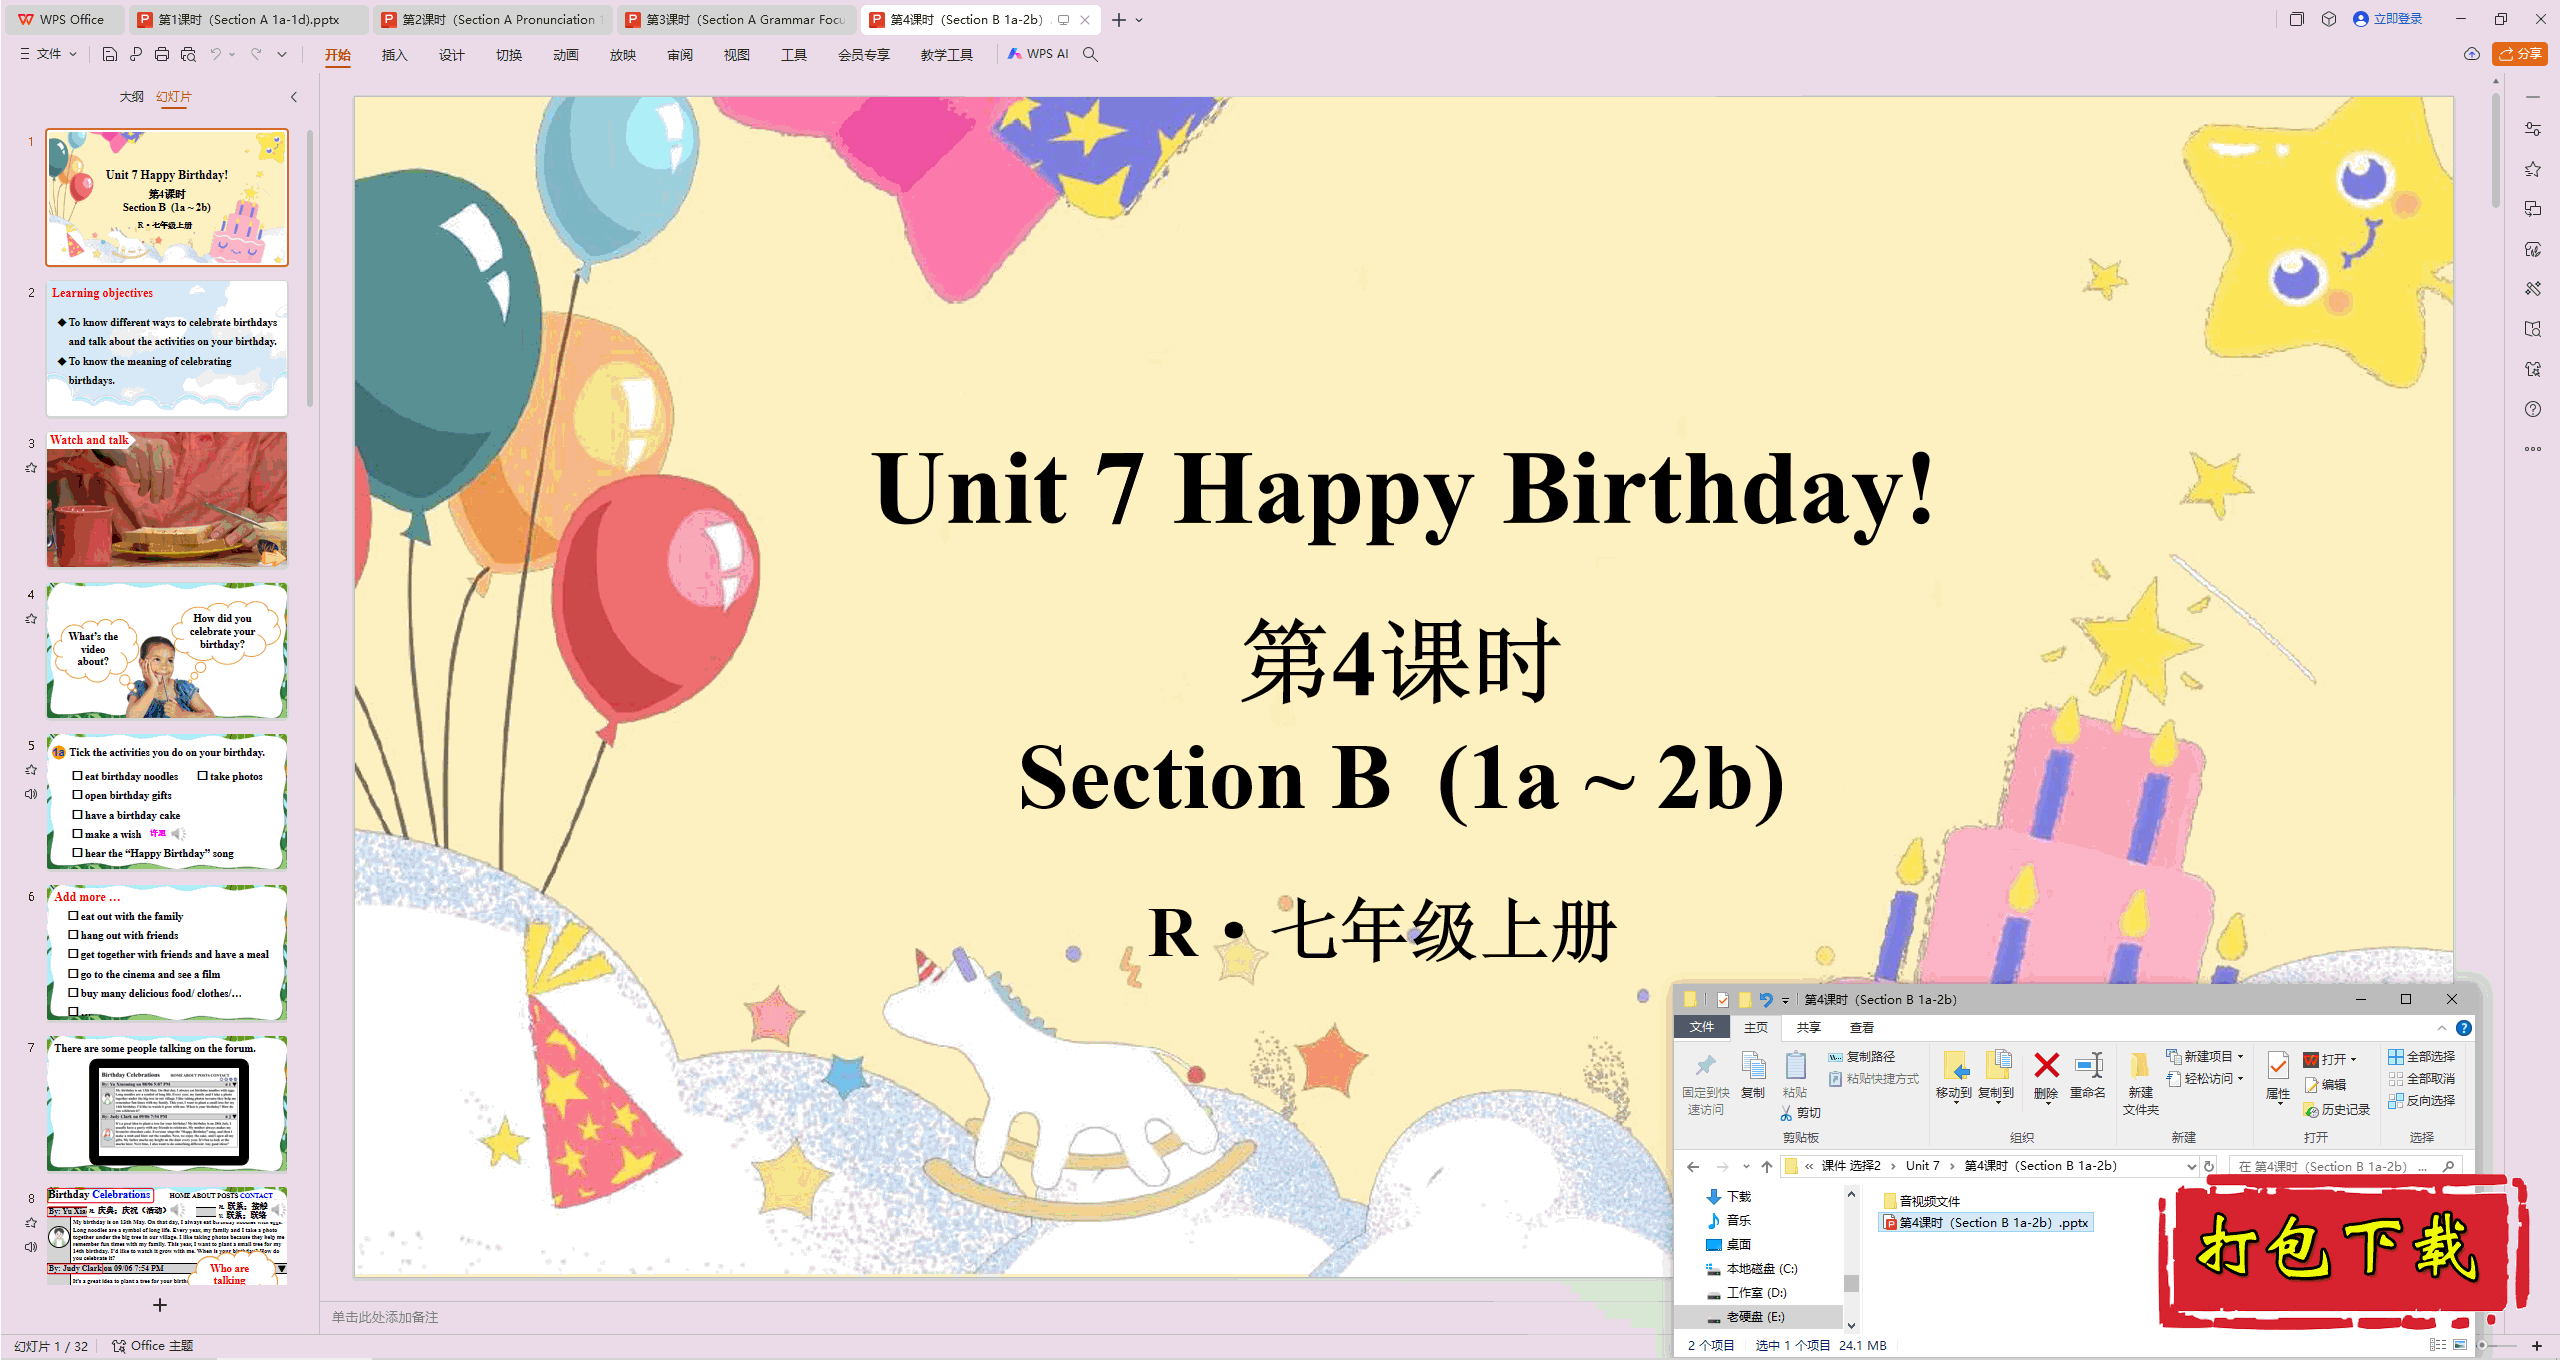Expand the quick access toolbar customize arrow
This screenshot has height=1360, width=2560.
click(x=283, y=54)
